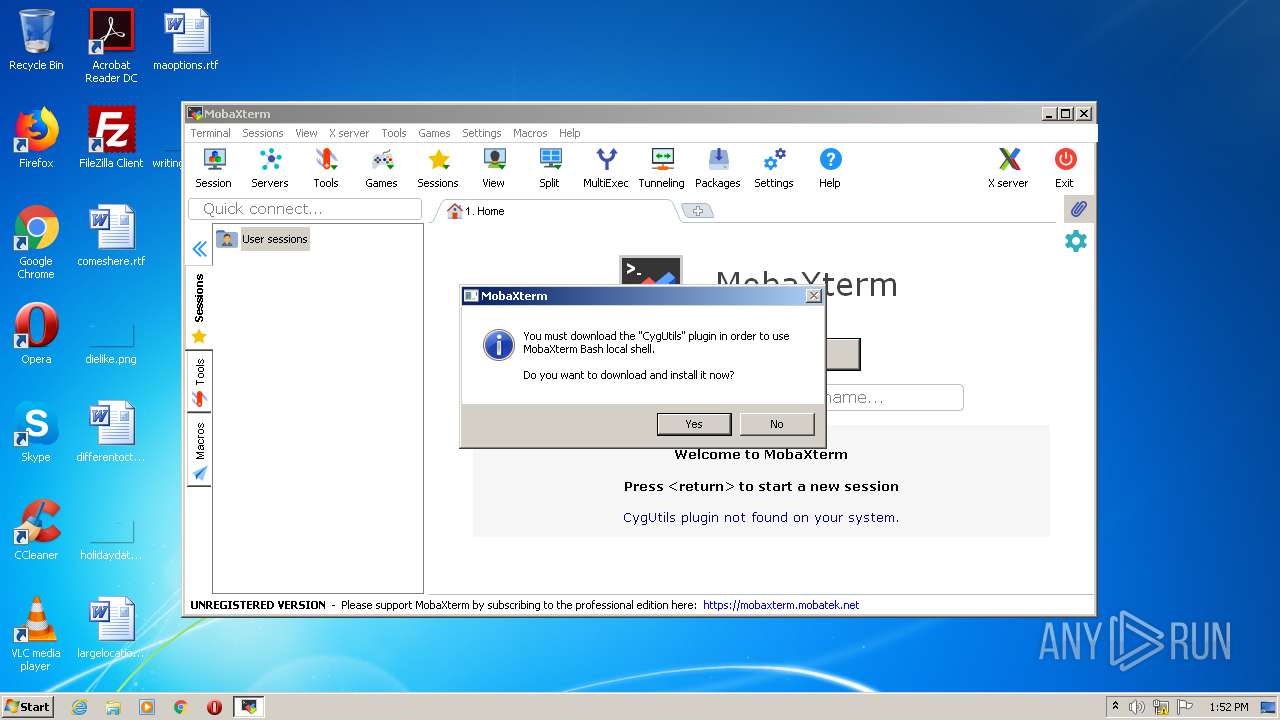Screen dimensions: 1280x720
Task: Launch the Games toolbar icon
Action: pos(381,168)
